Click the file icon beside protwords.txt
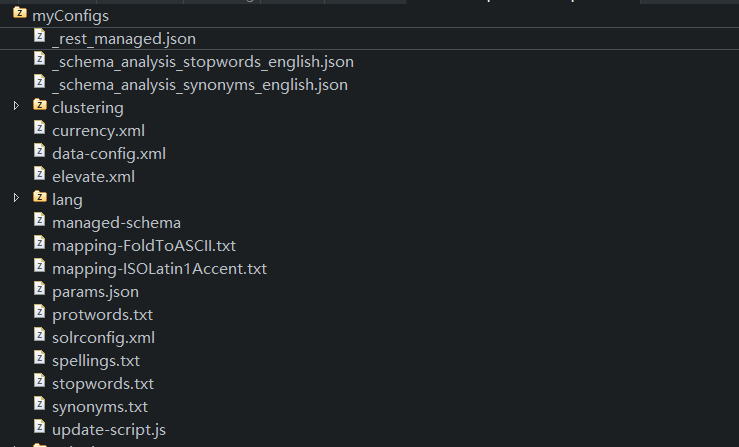 40,312
